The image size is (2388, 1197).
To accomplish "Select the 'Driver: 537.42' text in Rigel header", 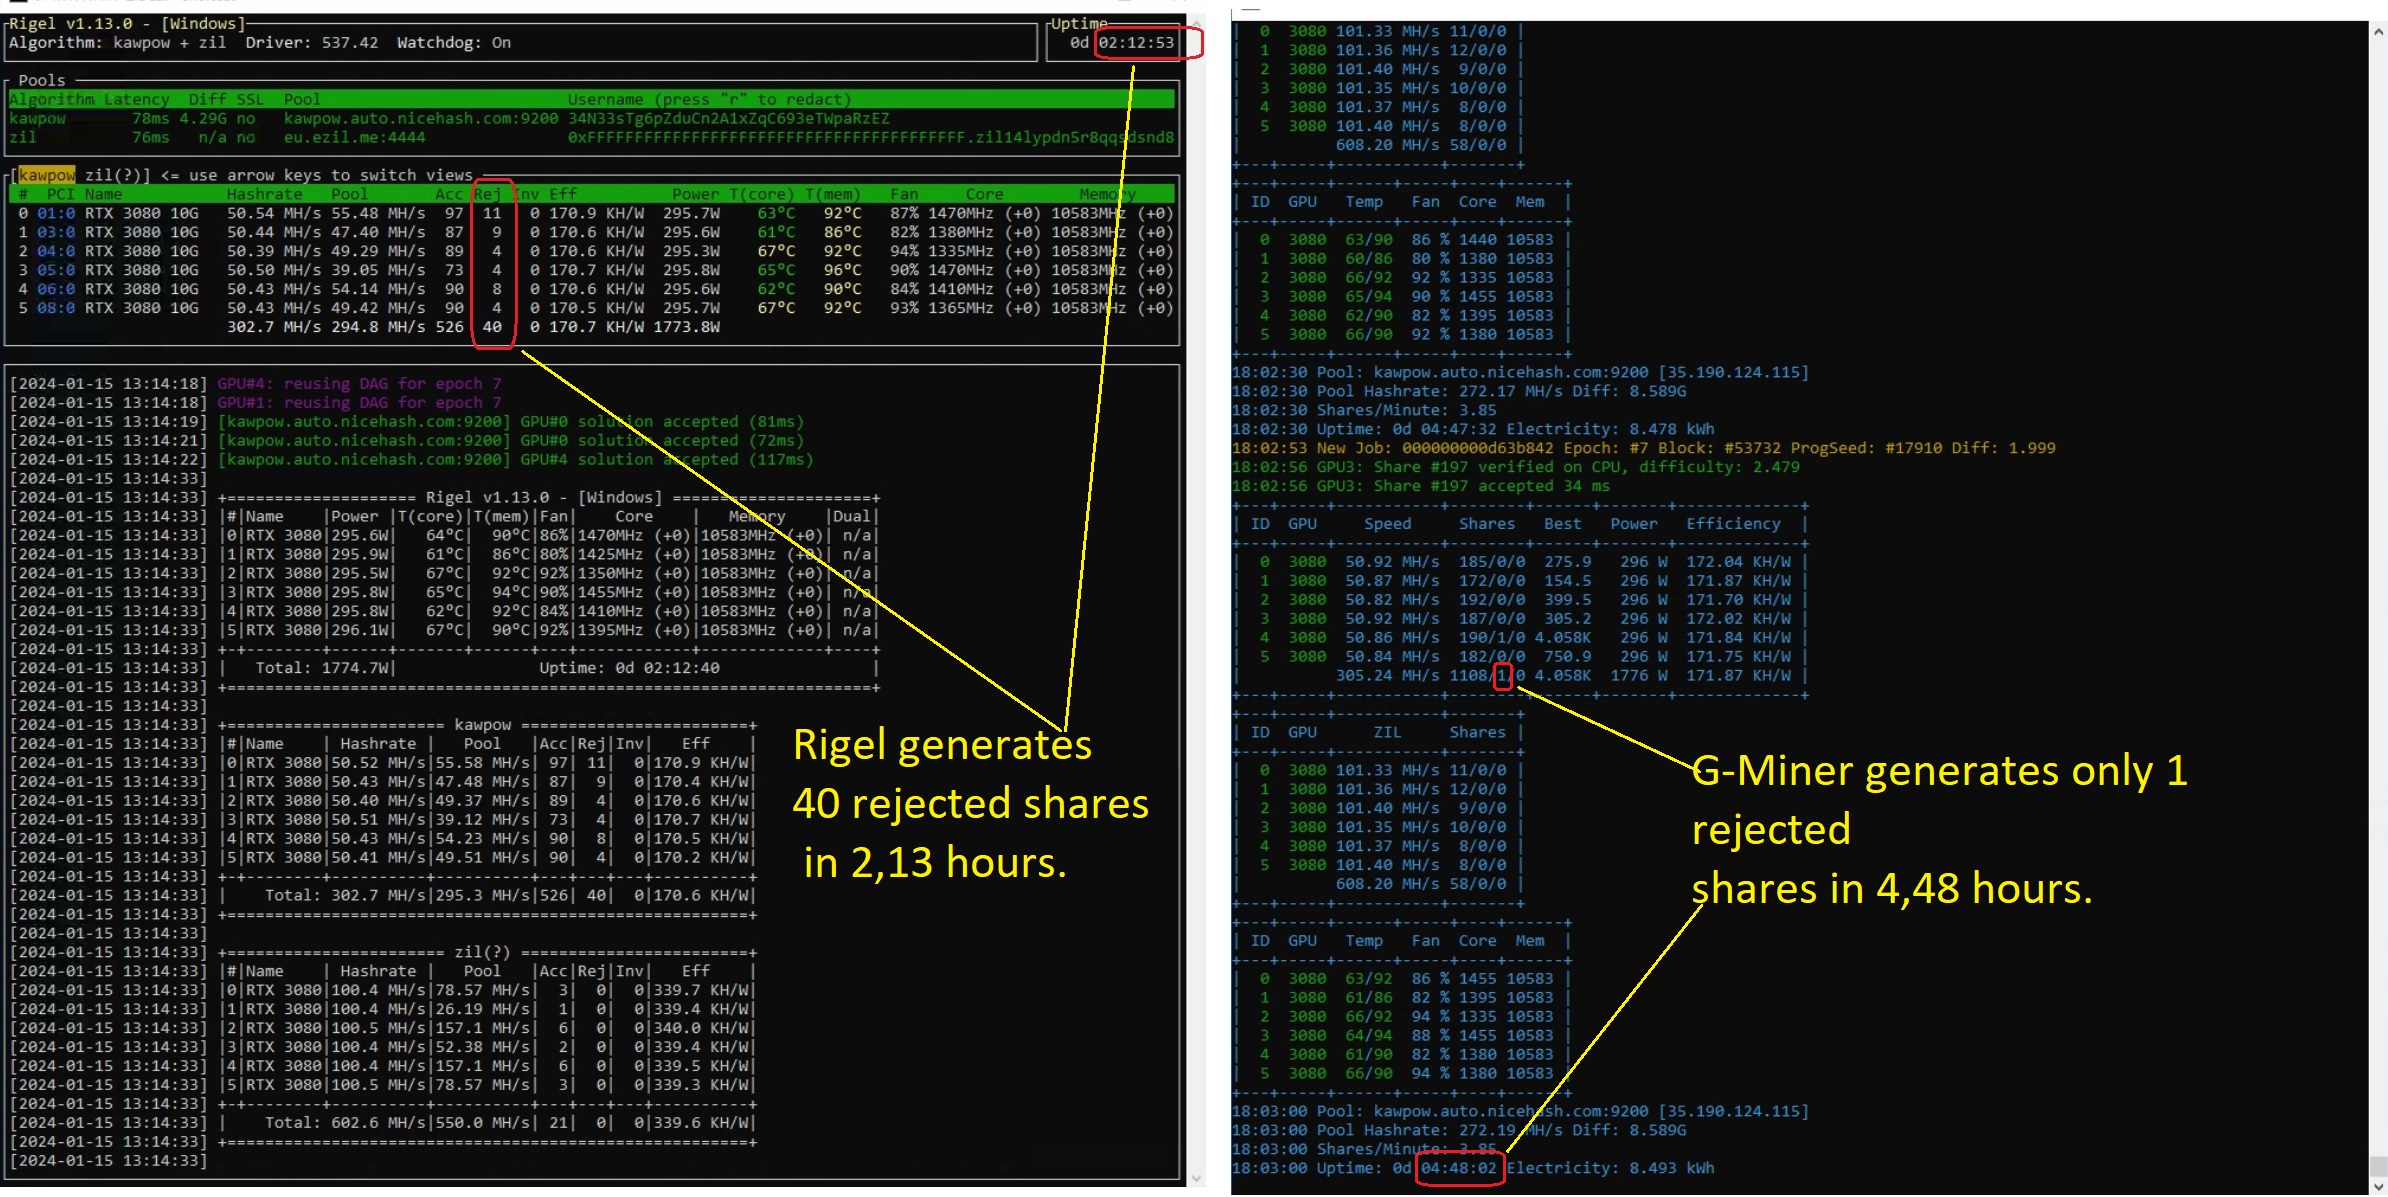I will (312, 43).
